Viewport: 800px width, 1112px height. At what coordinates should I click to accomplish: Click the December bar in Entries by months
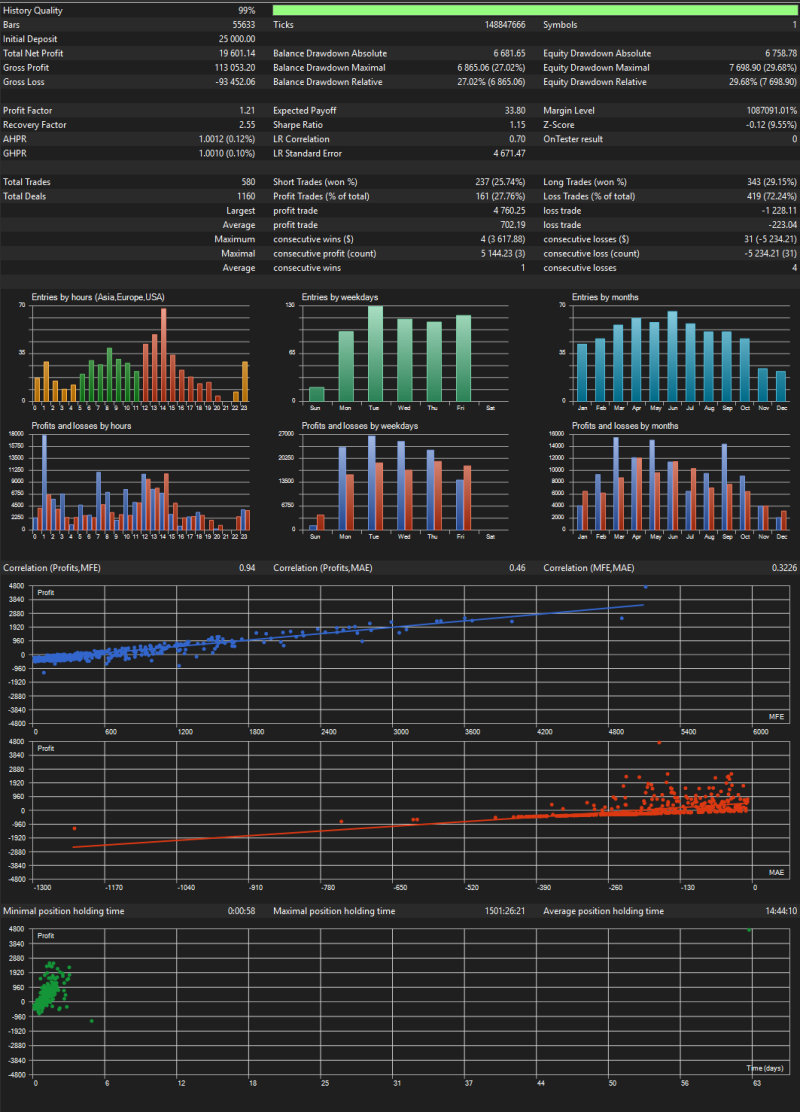[x=781, y=386]
